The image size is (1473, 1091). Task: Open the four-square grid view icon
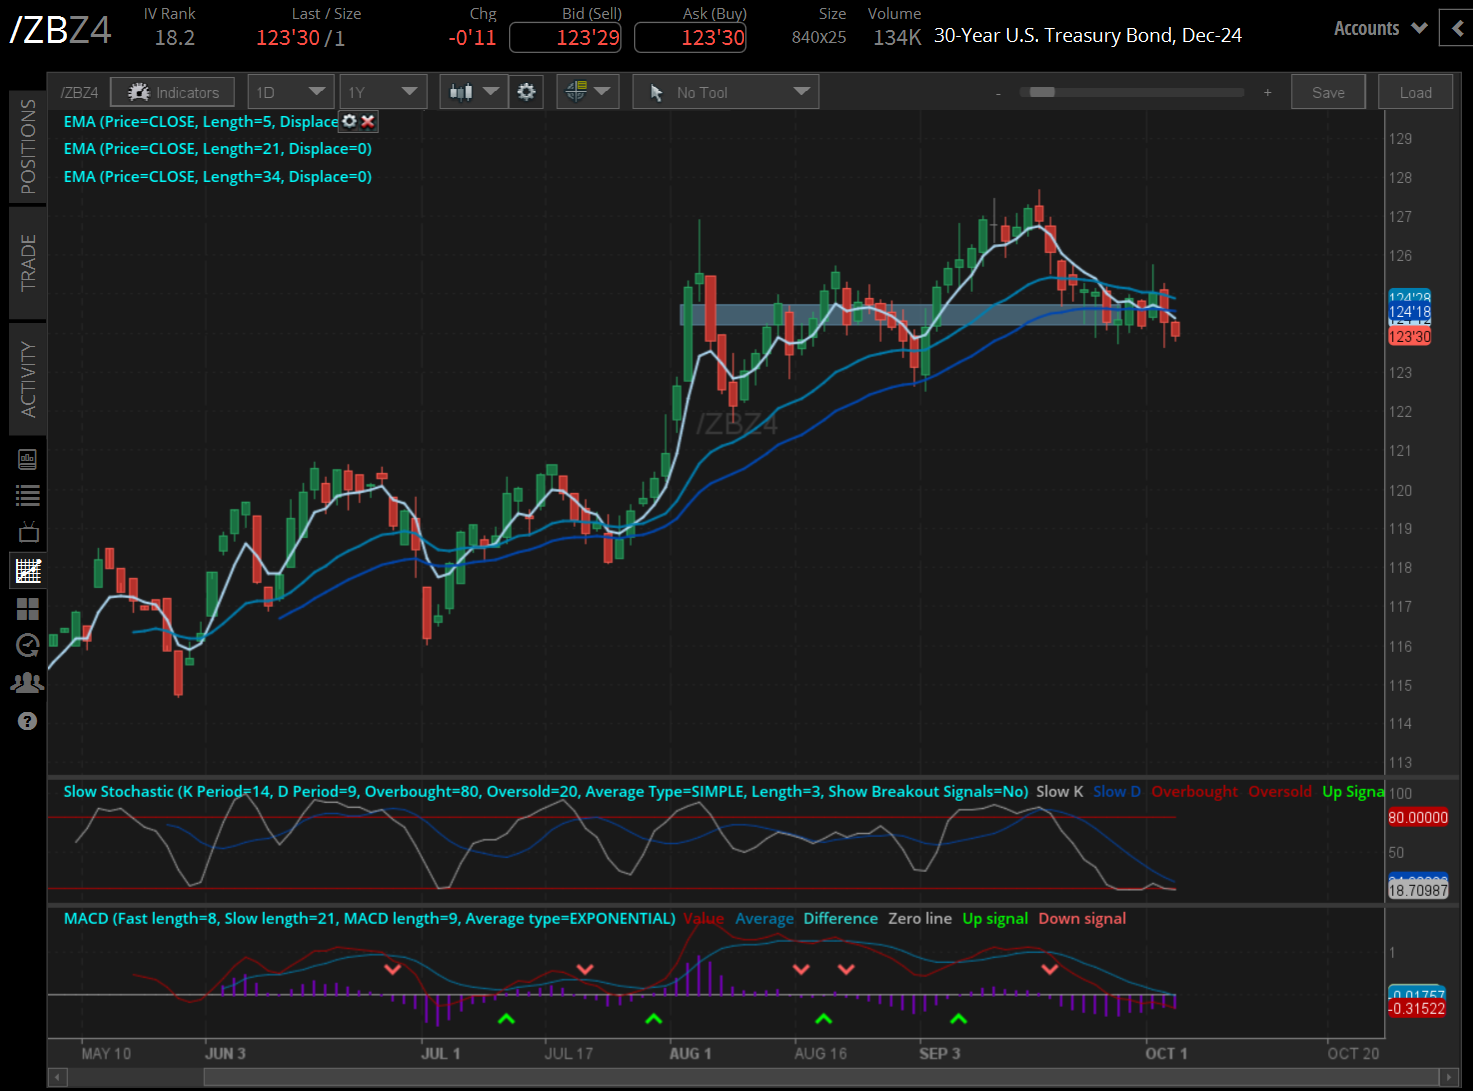(28, 608)
